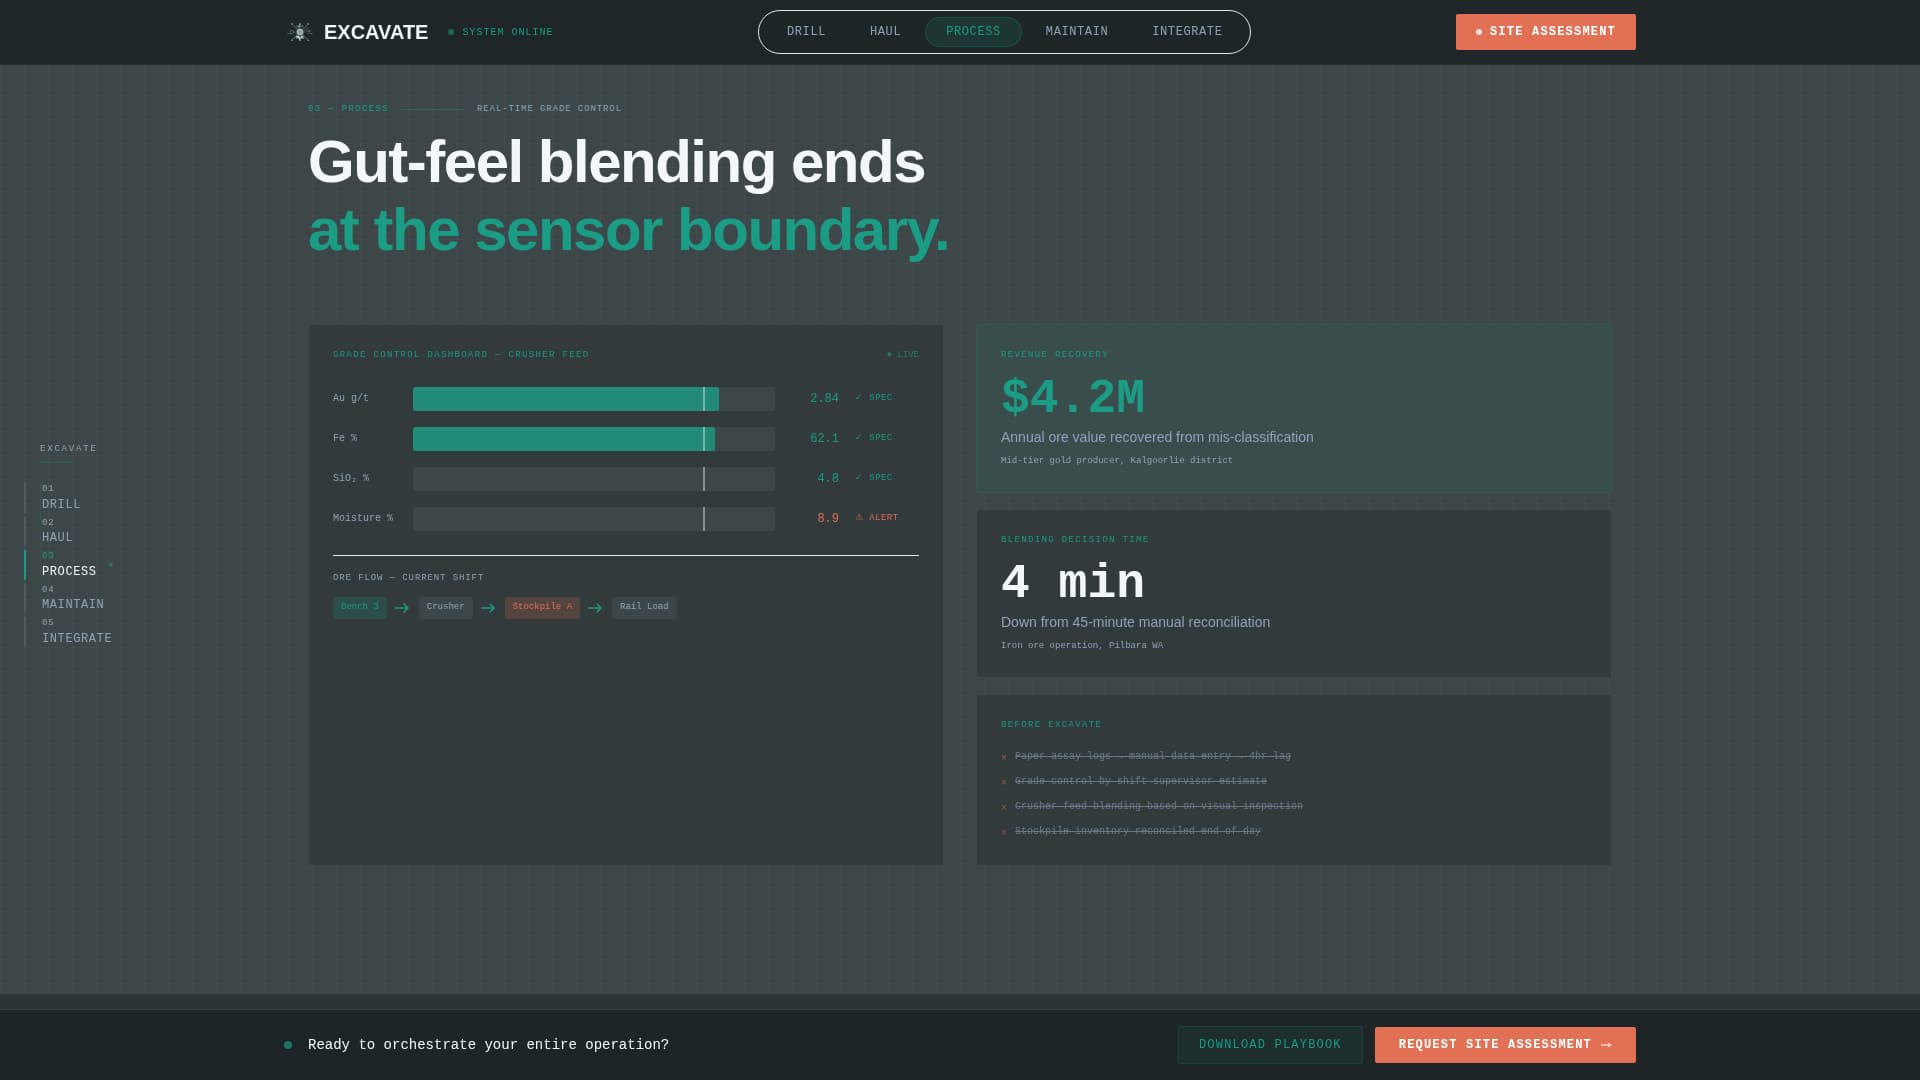Click the x marker before Paper assay logs
The image size is (1920, 1080).
click(x=1004, y=757)
